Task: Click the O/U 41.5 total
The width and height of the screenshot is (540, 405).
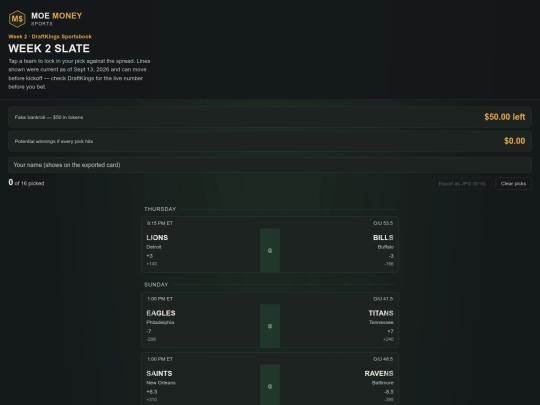Action: pyautogui.click(x=383, y=299)
